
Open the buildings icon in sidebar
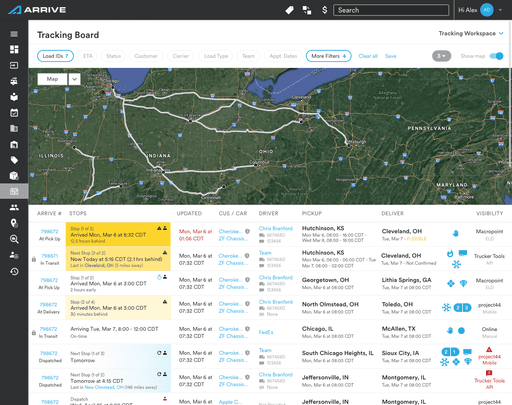14,128
